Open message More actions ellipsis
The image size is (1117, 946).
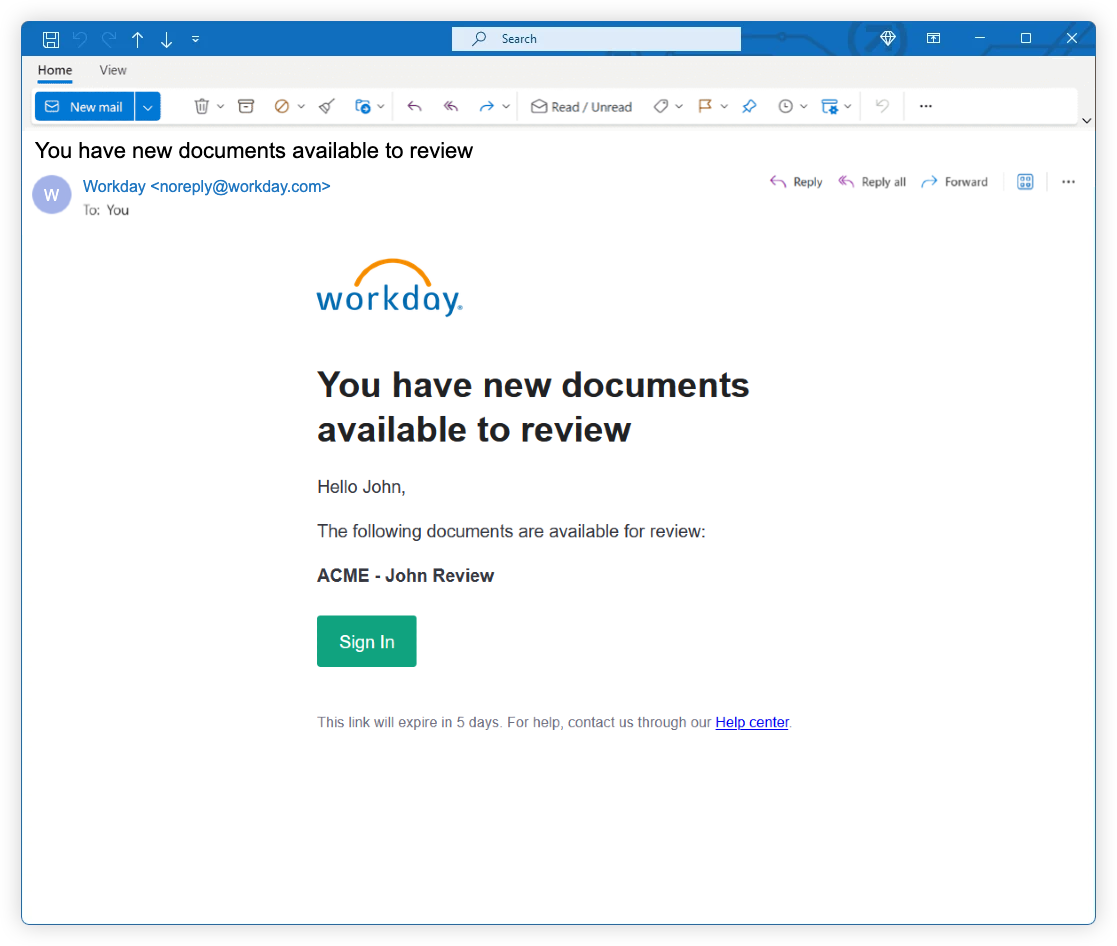pyautogui.click(x=1068, y=182)
